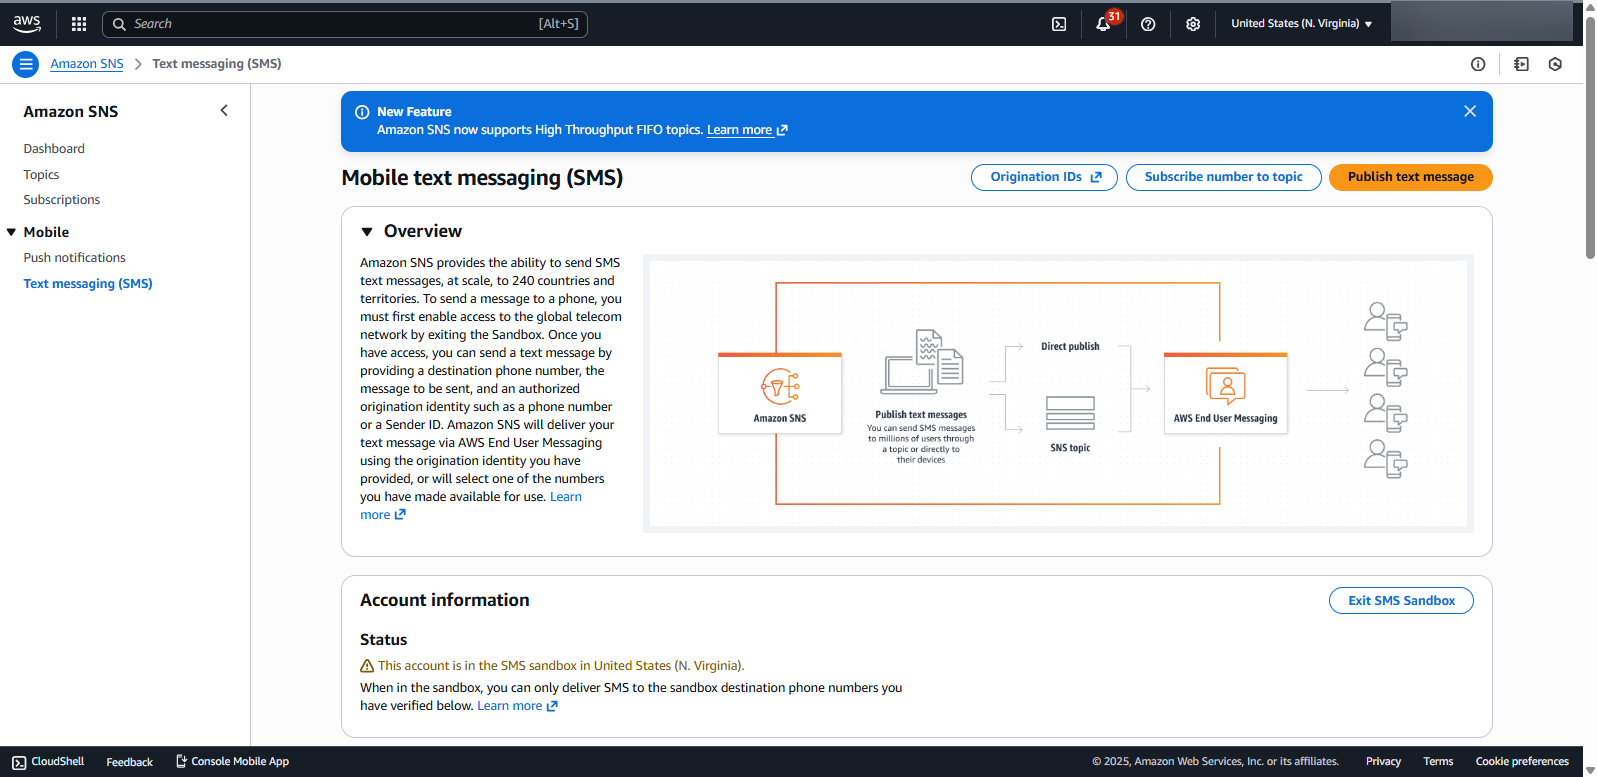This screenshot has width=1597, height=777.
Task: Click the AWS logo home icon
Action: tap(27, 24)
